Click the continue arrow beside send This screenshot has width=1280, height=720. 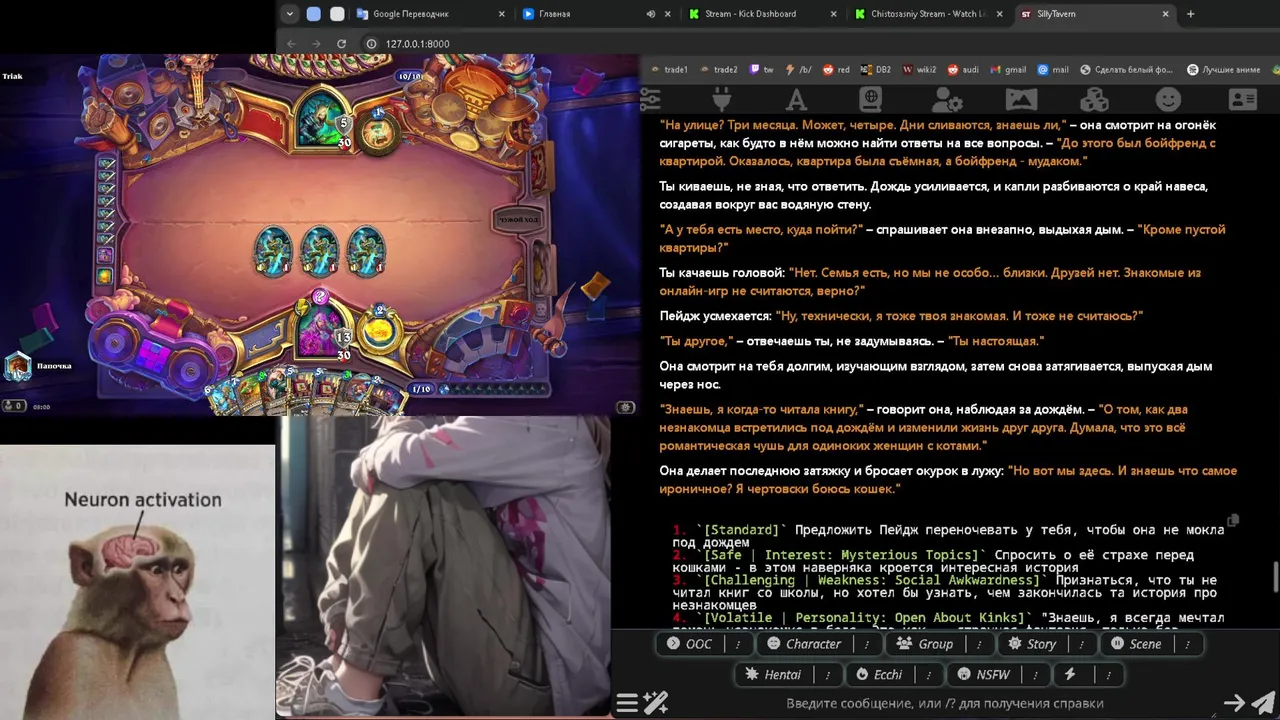(x=1235, y=703)
